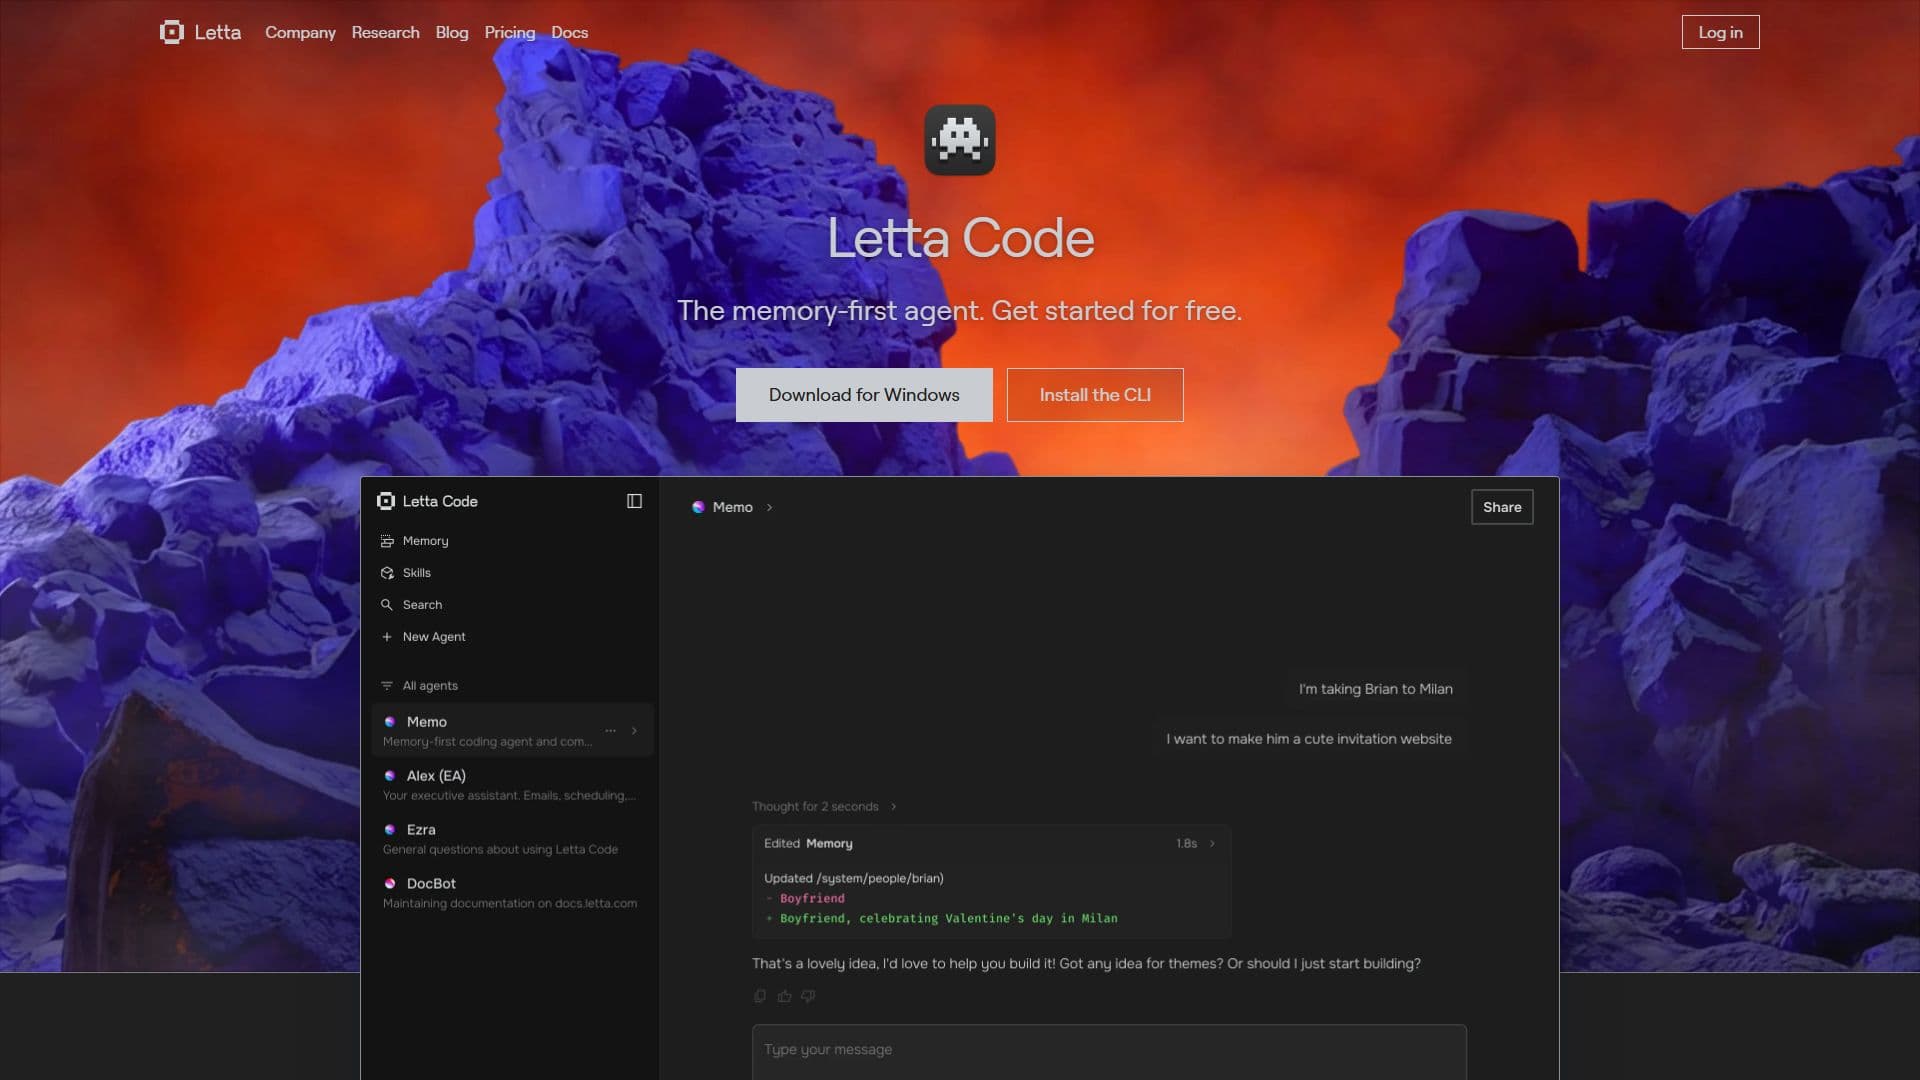
Task: Click the Letta logo icon in header
Action: [x=172, y=32]
